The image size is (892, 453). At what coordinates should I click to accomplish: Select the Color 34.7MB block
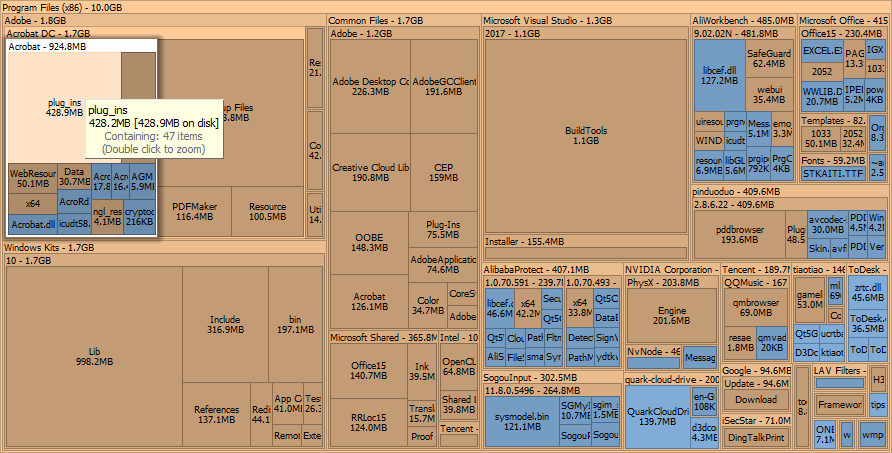428,306
